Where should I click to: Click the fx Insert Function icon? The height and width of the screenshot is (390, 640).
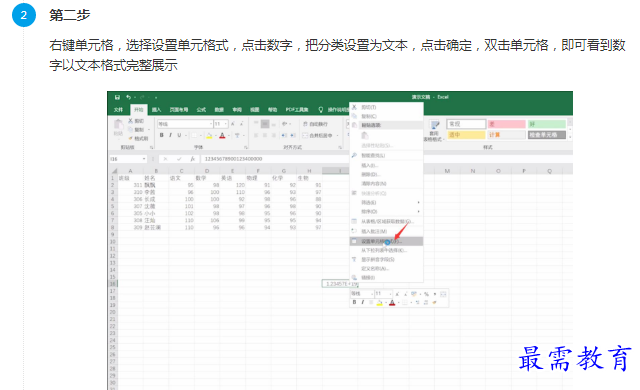tap(192, 159)
